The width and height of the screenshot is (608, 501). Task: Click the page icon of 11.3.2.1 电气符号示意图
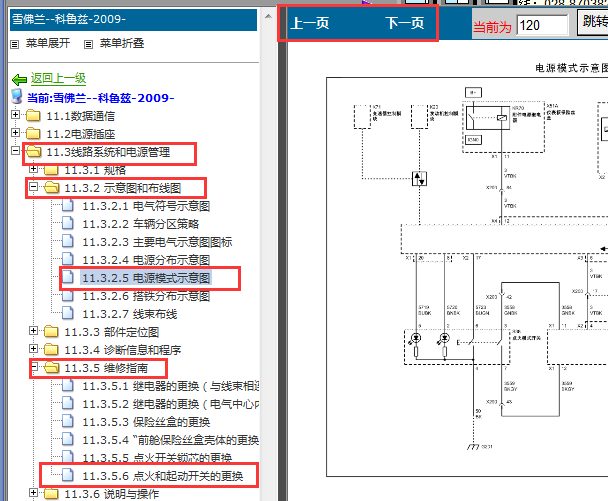pyautogui.click(x=68, y=205)
